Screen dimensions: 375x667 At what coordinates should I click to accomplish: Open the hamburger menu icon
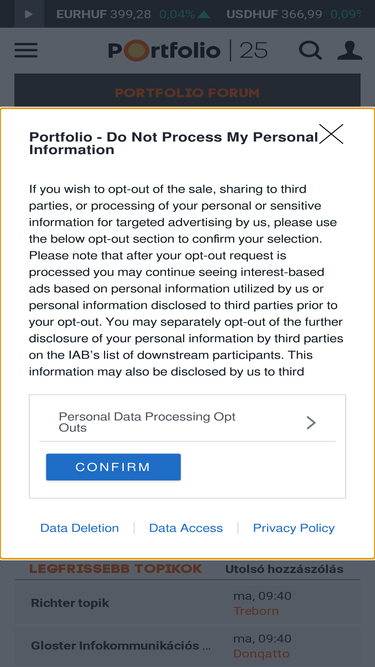tap(26, 50)
